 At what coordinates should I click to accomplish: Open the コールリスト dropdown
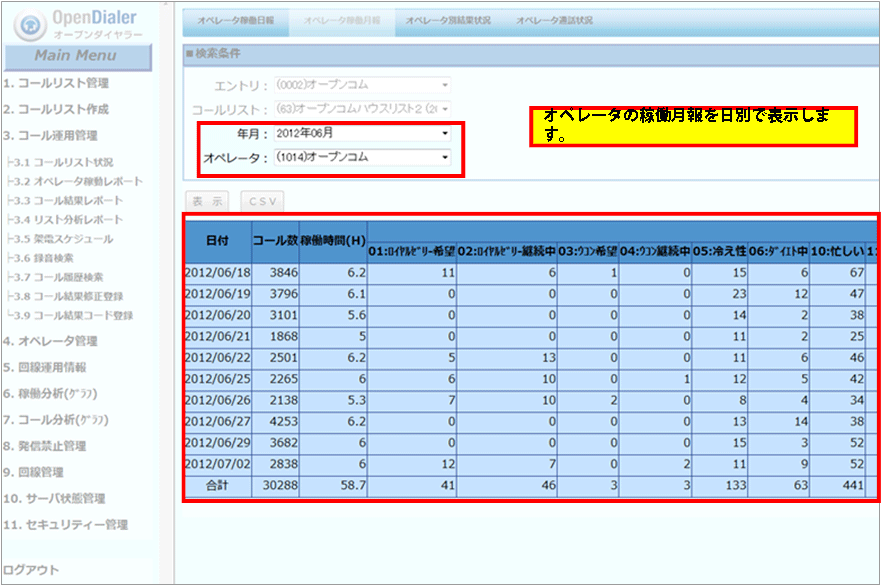point(363,108)
